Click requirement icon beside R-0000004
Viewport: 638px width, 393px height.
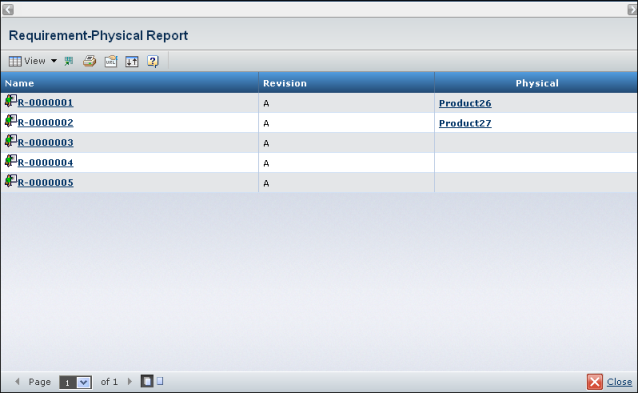(x=11, y=161)
